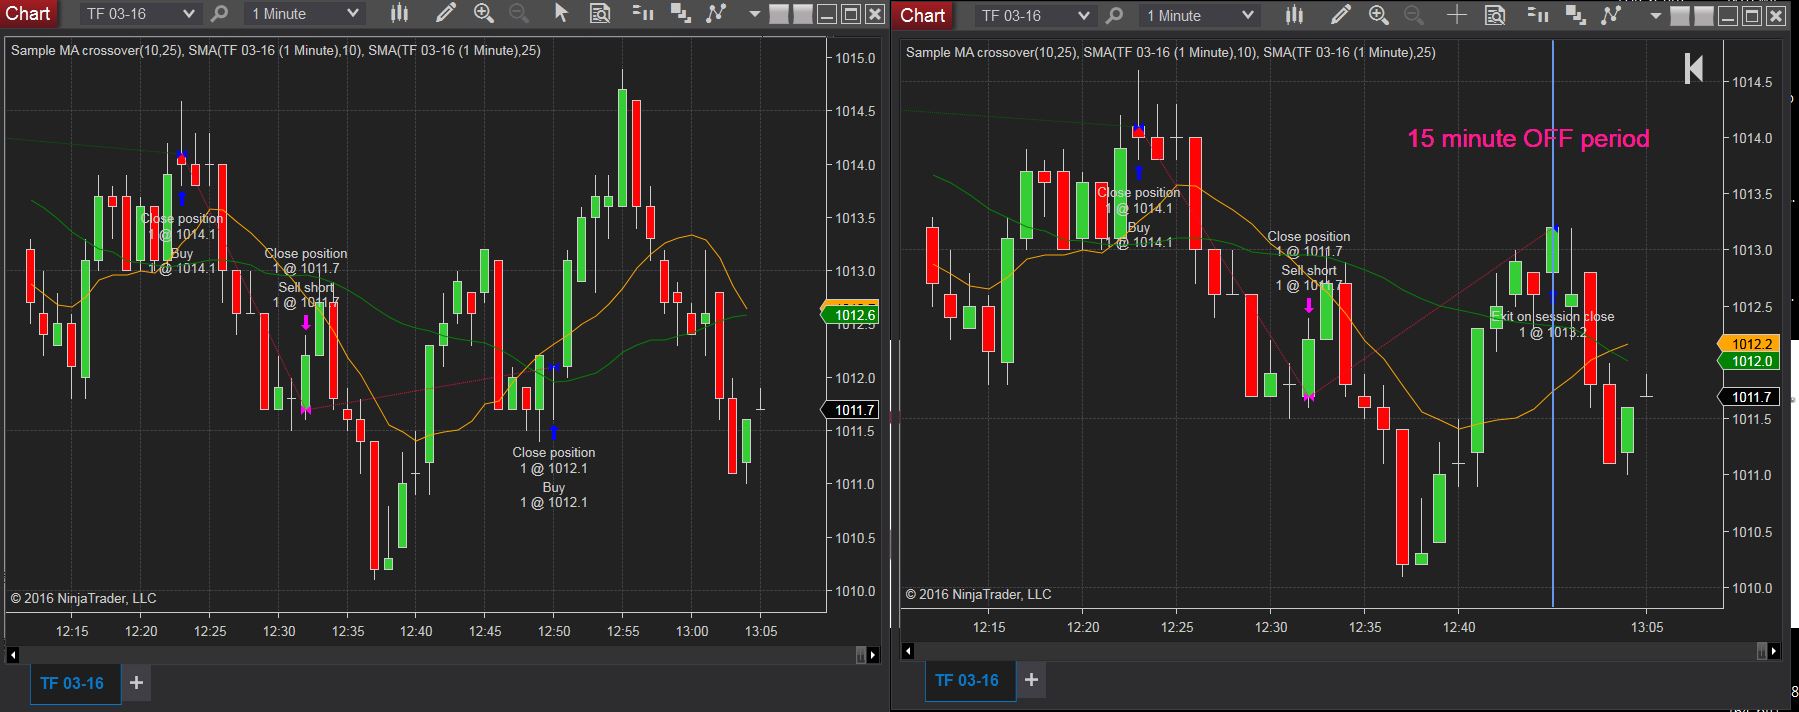Open Data Box icon in right chart
1799x712 pixels.
[1494, 15]
